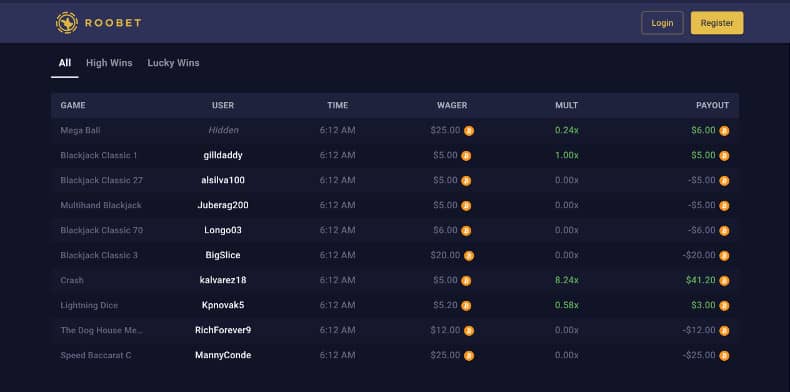Viewport: 790px width, 392px height.
Task: Click the $5.20 wager amount
Action: click(x=445, y=305)
